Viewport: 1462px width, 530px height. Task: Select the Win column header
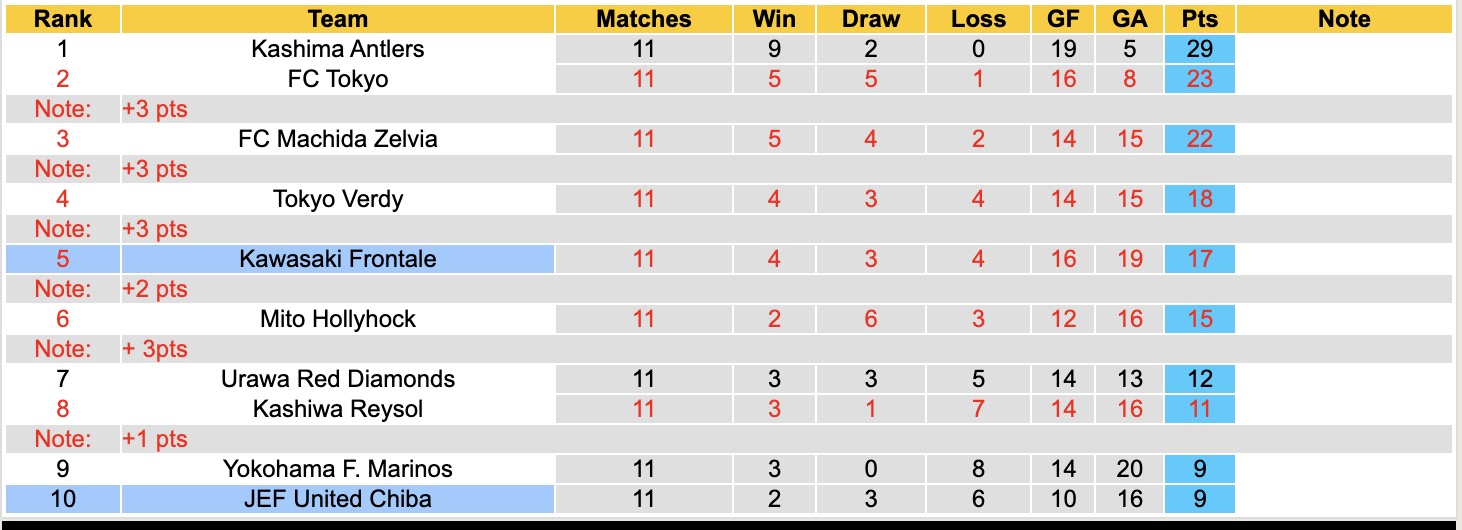(x=774, y=19)
